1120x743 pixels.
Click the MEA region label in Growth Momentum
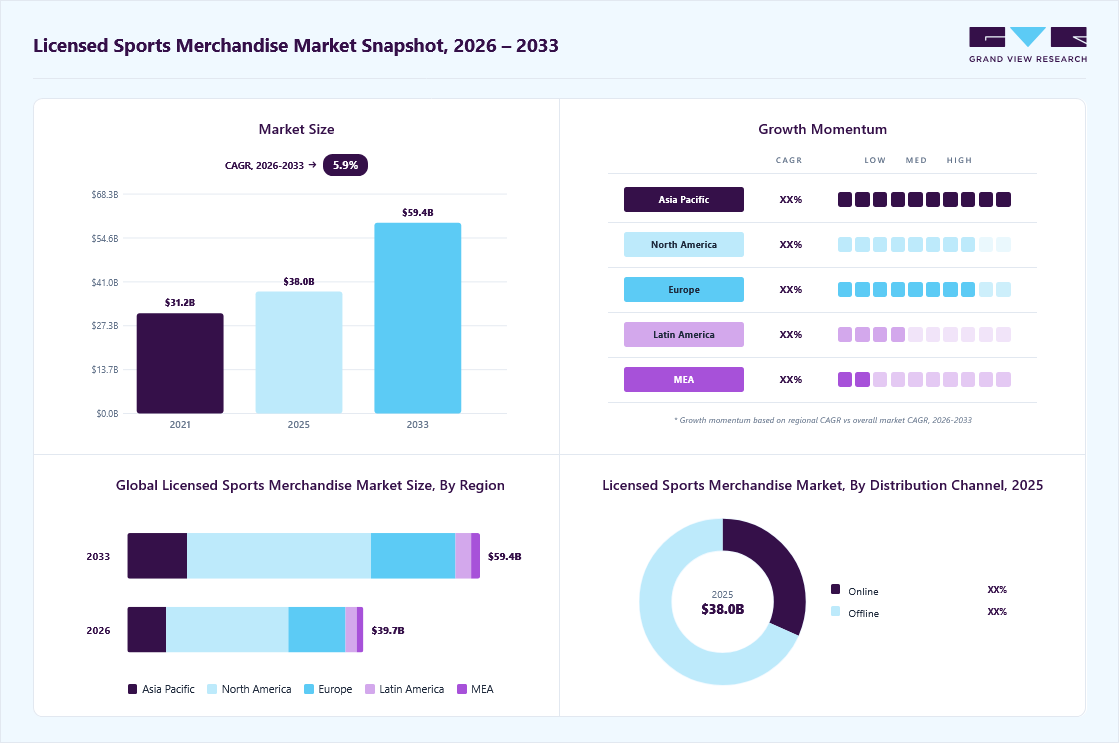(684, 379)
